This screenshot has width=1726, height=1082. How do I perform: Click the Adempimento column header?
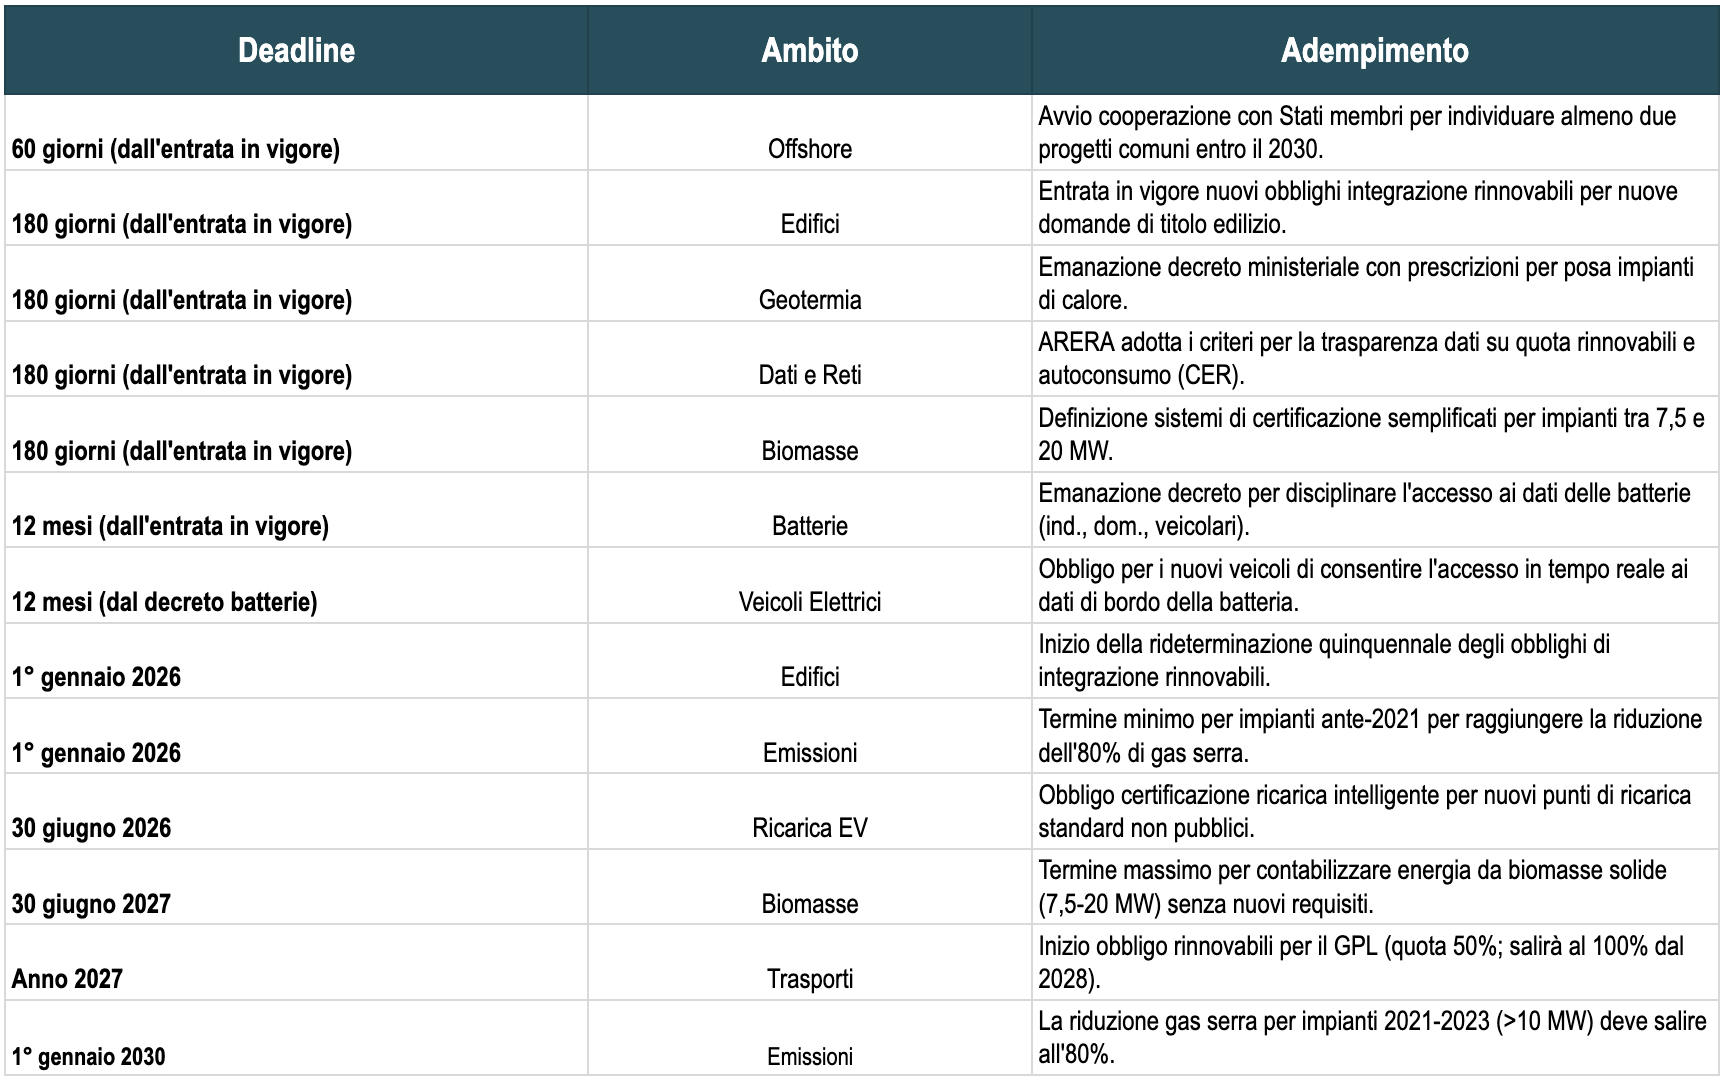coord(1374,51)
